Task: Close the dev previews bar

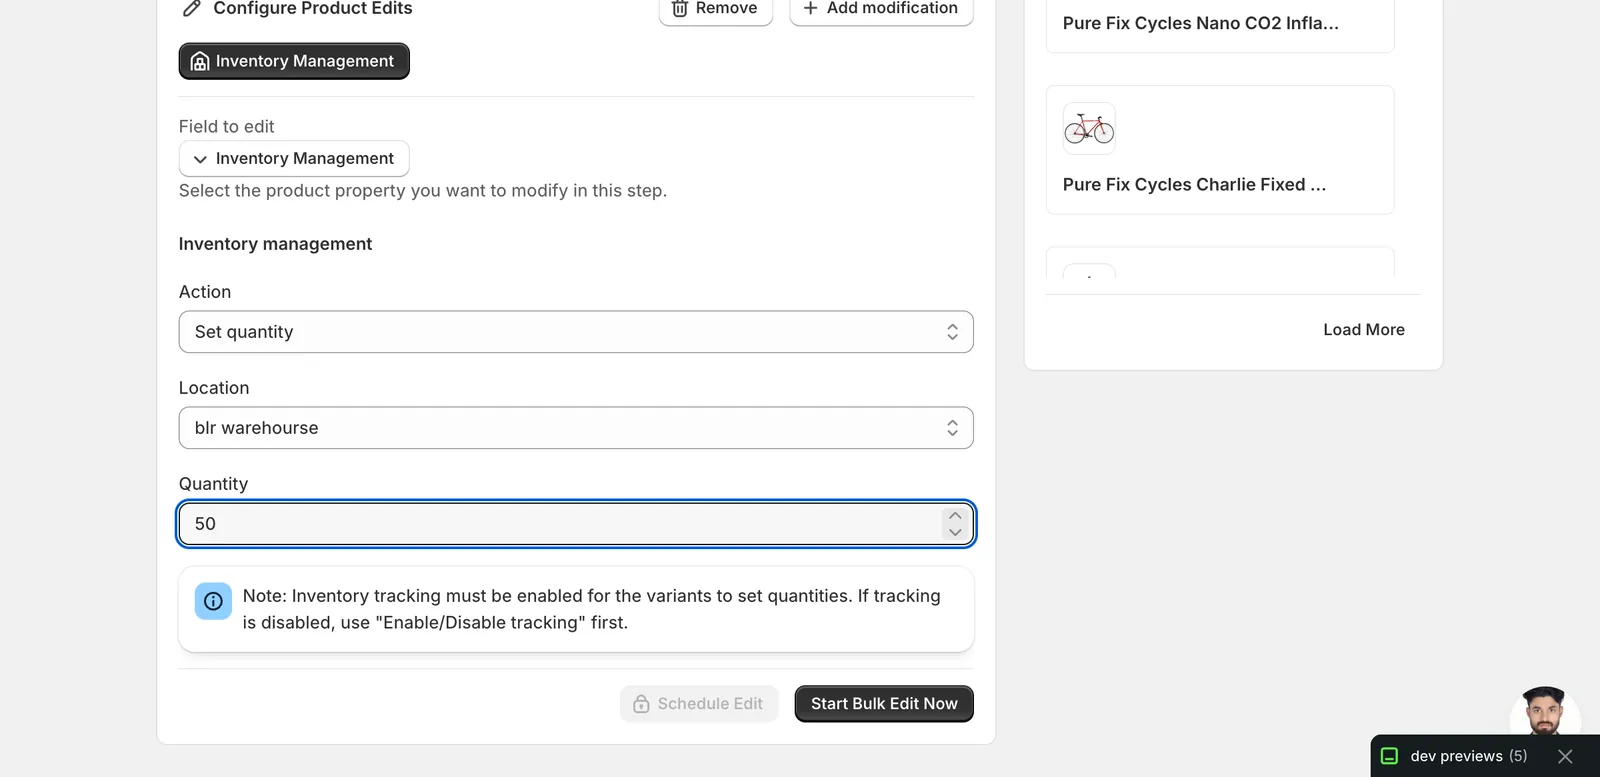Action: click(x=1565, y=756)
